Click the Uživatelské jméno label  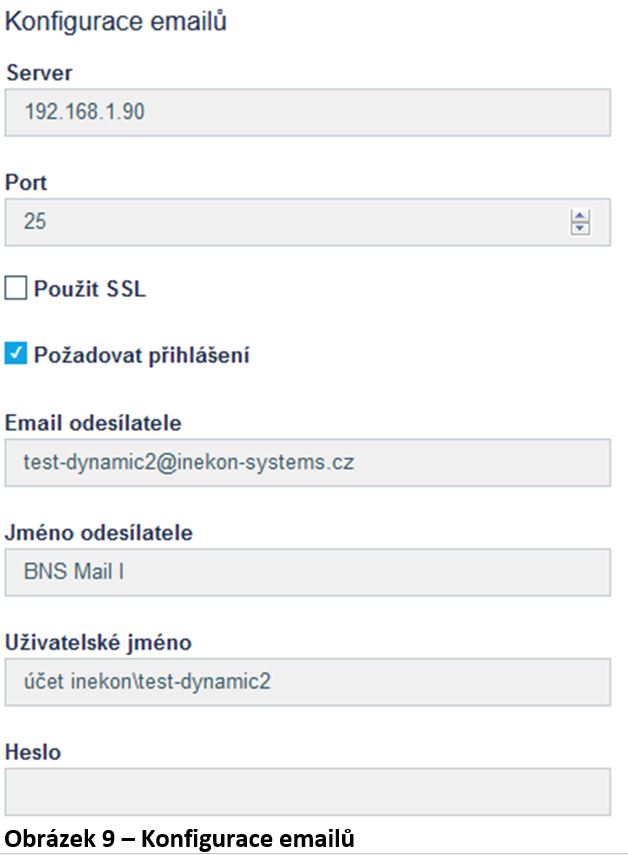coord(97,642)
